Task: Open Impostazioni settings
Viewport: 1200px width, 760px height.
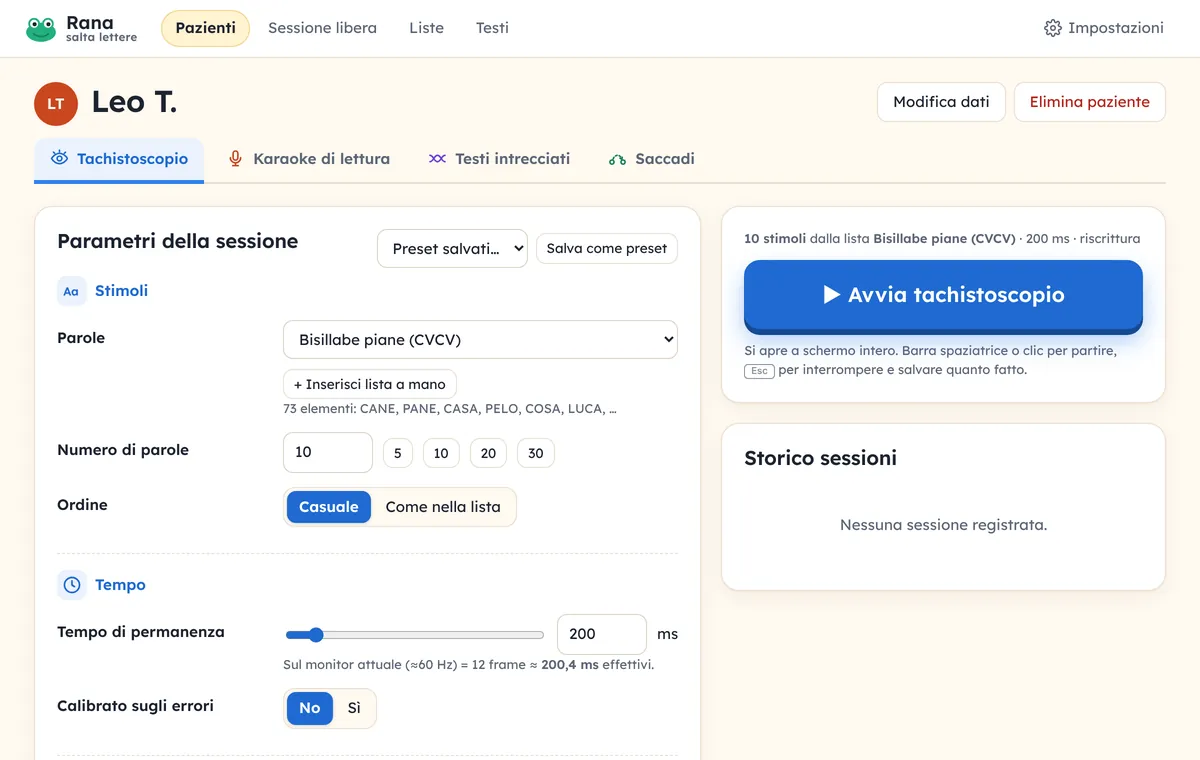Action: click(1104, 28)
